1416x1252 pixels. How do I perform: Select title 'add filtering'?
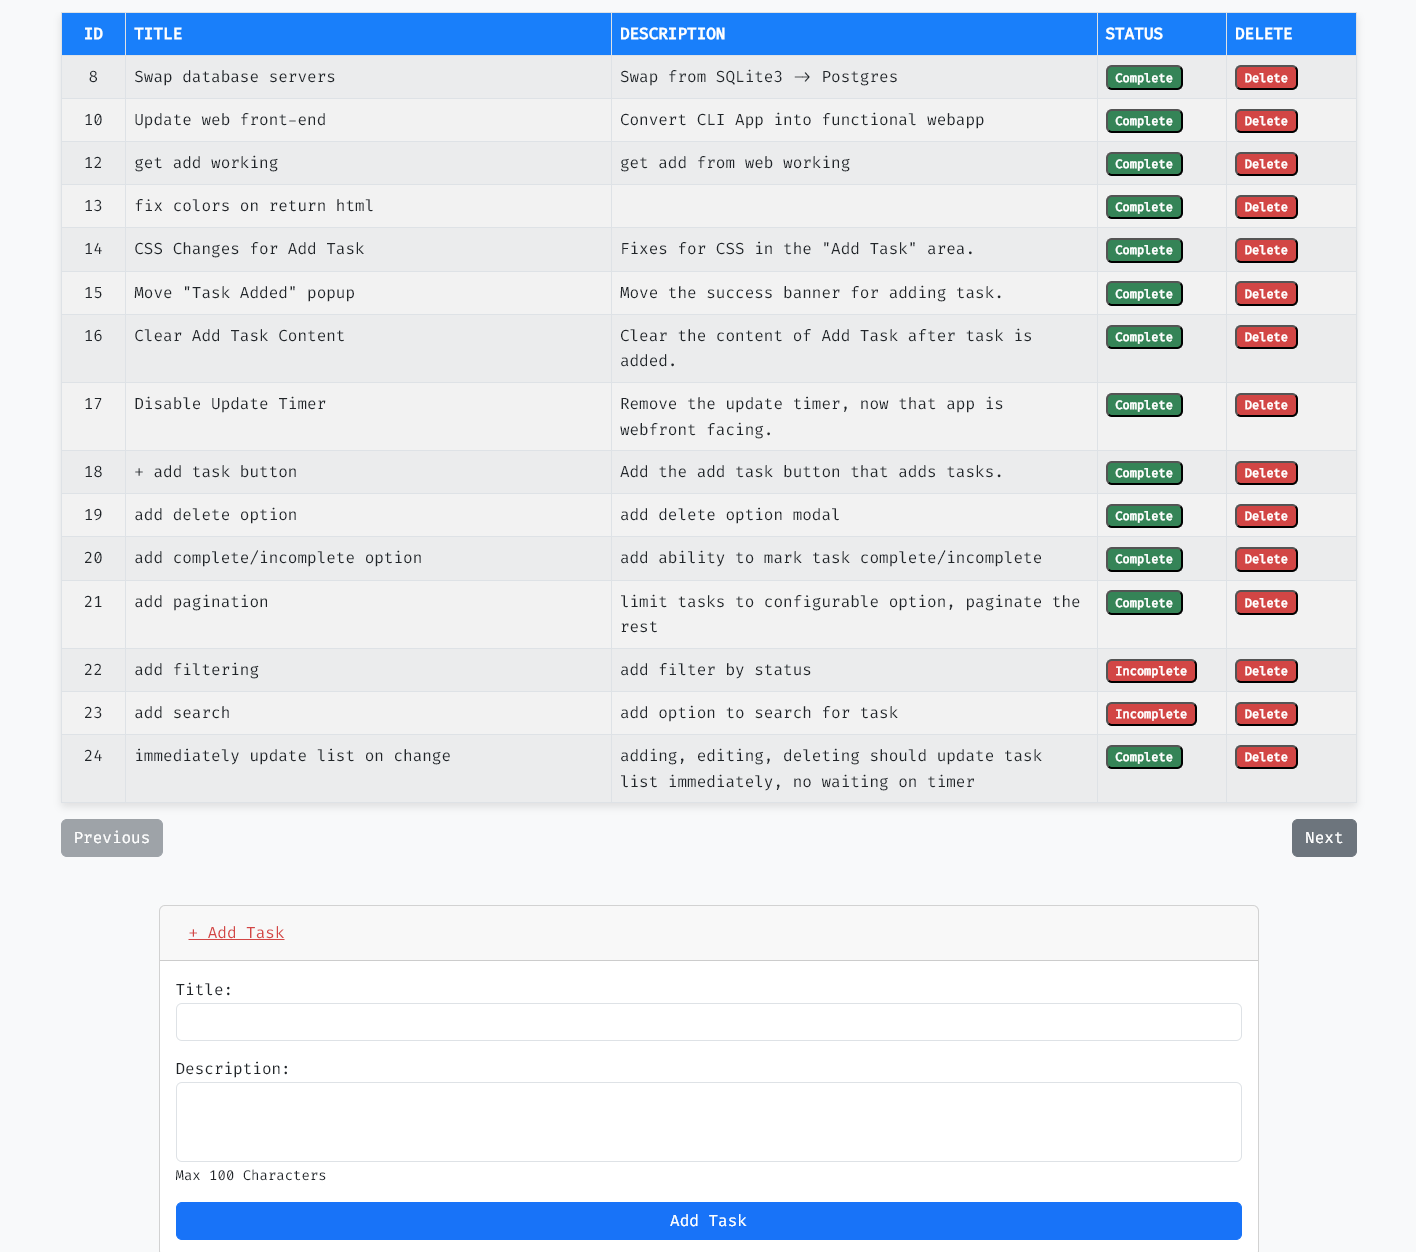pyautogui.click(x=197, y=670)
